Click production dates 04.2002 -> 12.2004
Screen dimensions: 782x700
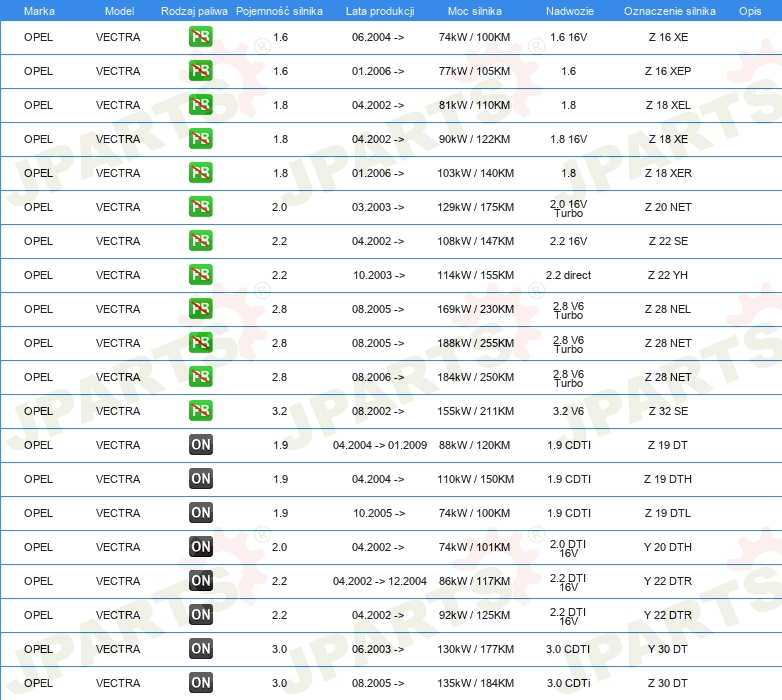pyautogui.click(x=380, y=581)
